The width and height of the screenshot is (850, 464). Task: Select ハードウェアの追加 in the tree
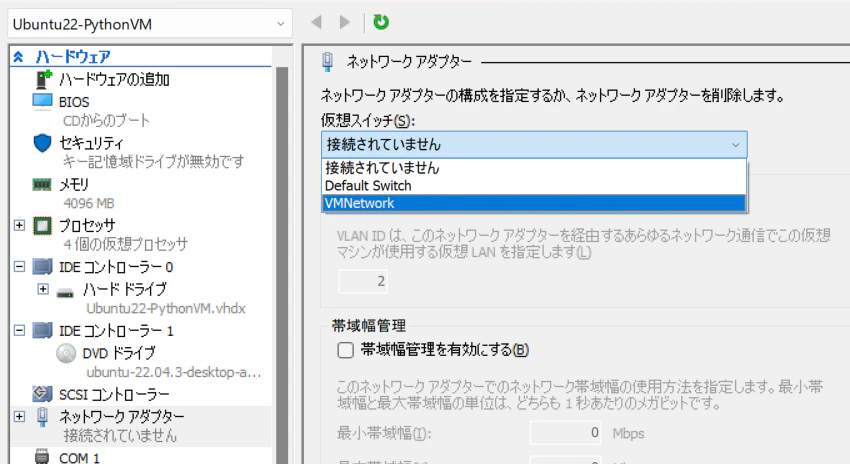tap(114, 80)
